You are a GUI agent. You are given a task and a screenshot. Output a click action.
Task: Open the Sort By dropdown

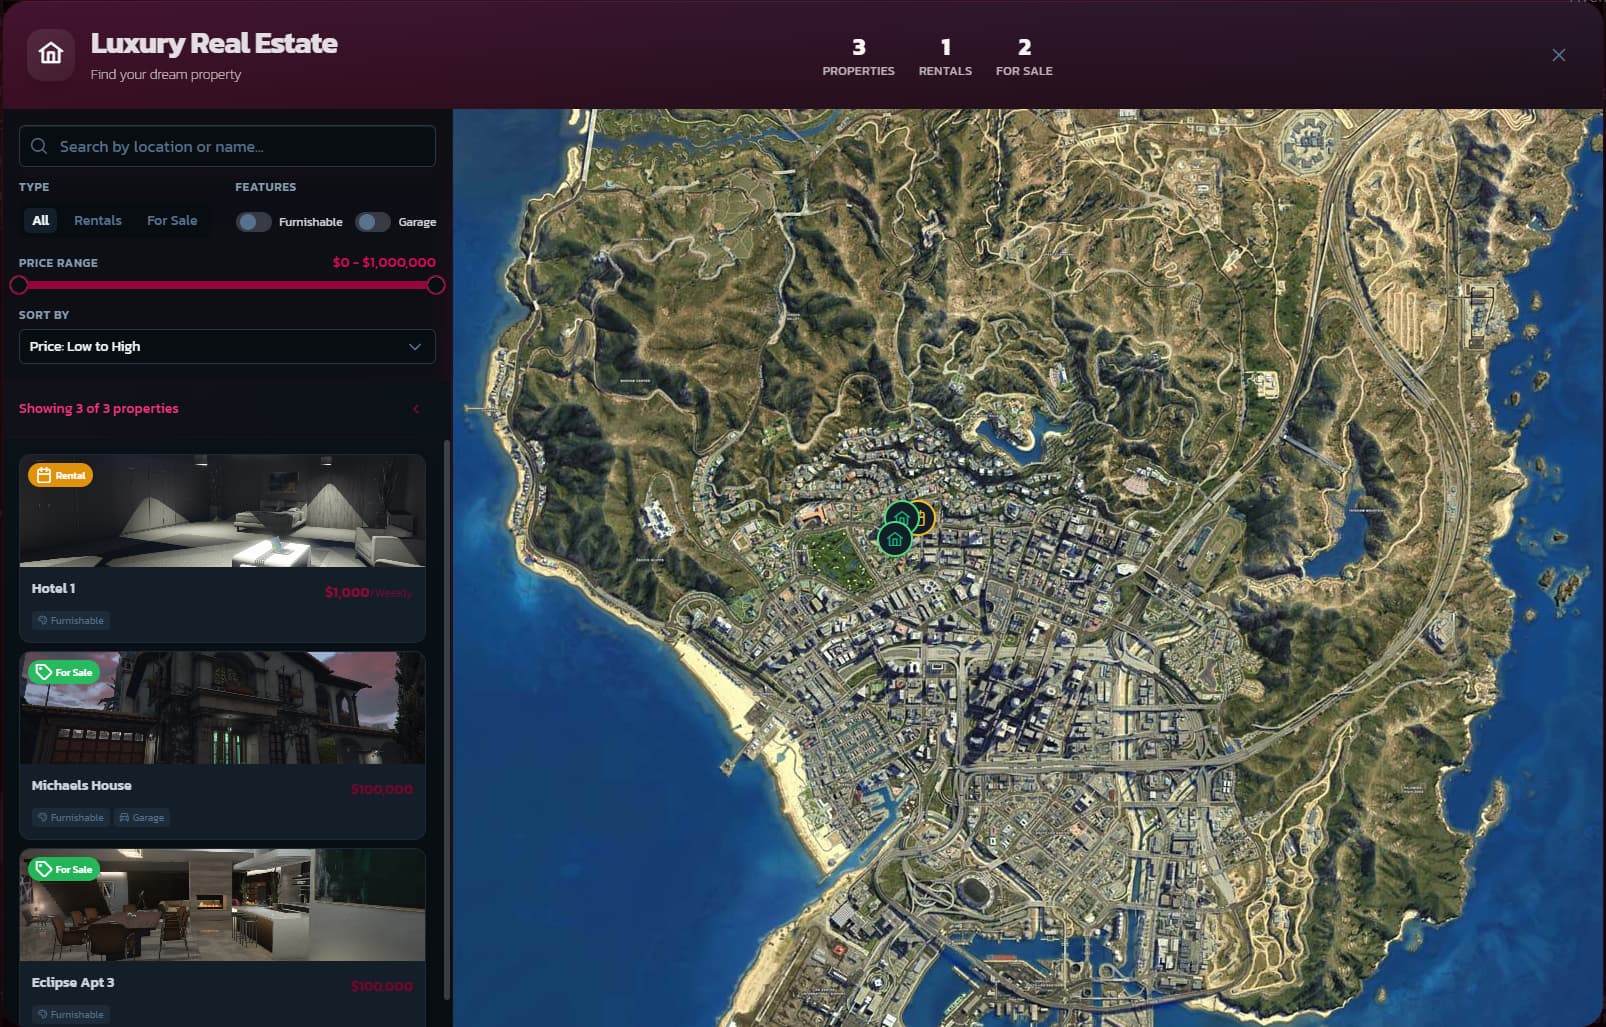click(x=227, y=346)
